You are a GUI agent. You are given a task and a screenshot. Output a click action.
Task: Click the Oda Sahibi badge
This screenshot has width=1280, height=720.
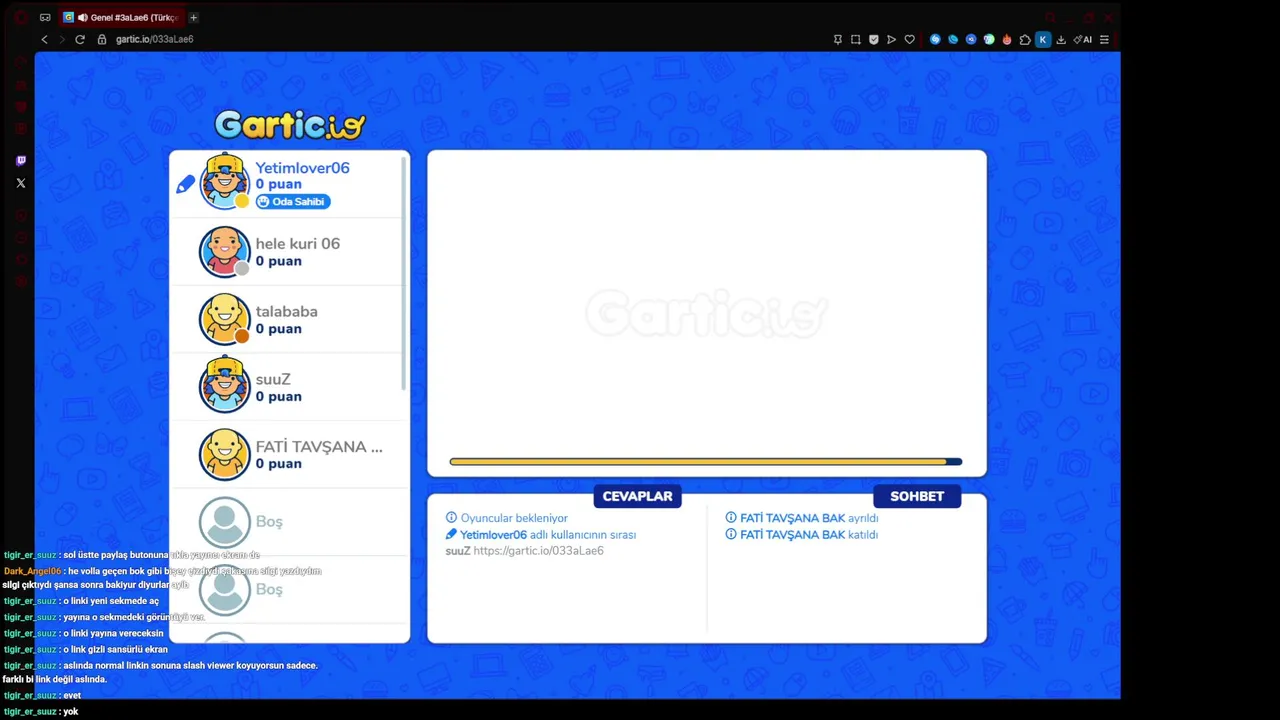click(x=292, y=202)
